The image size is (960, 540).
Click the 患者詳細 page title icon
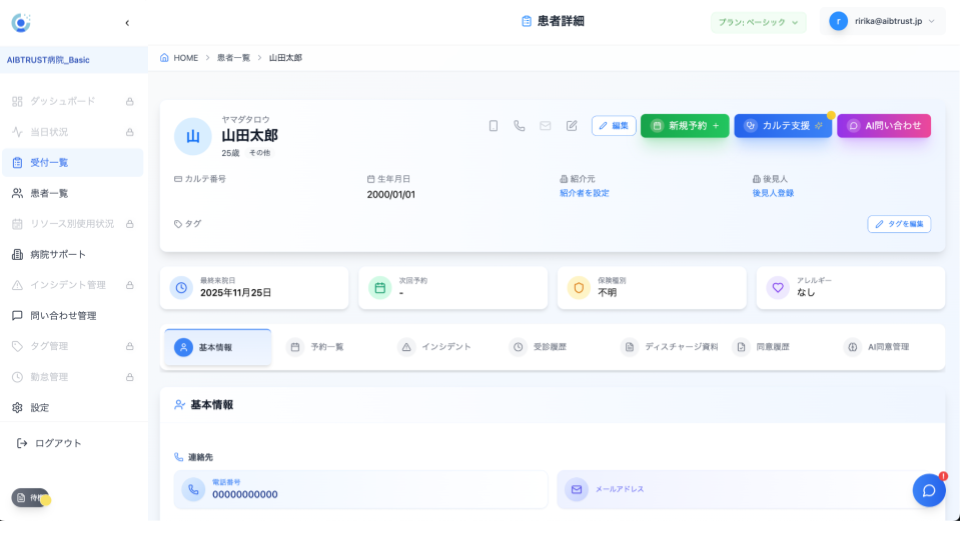click(x=526, y=21)
